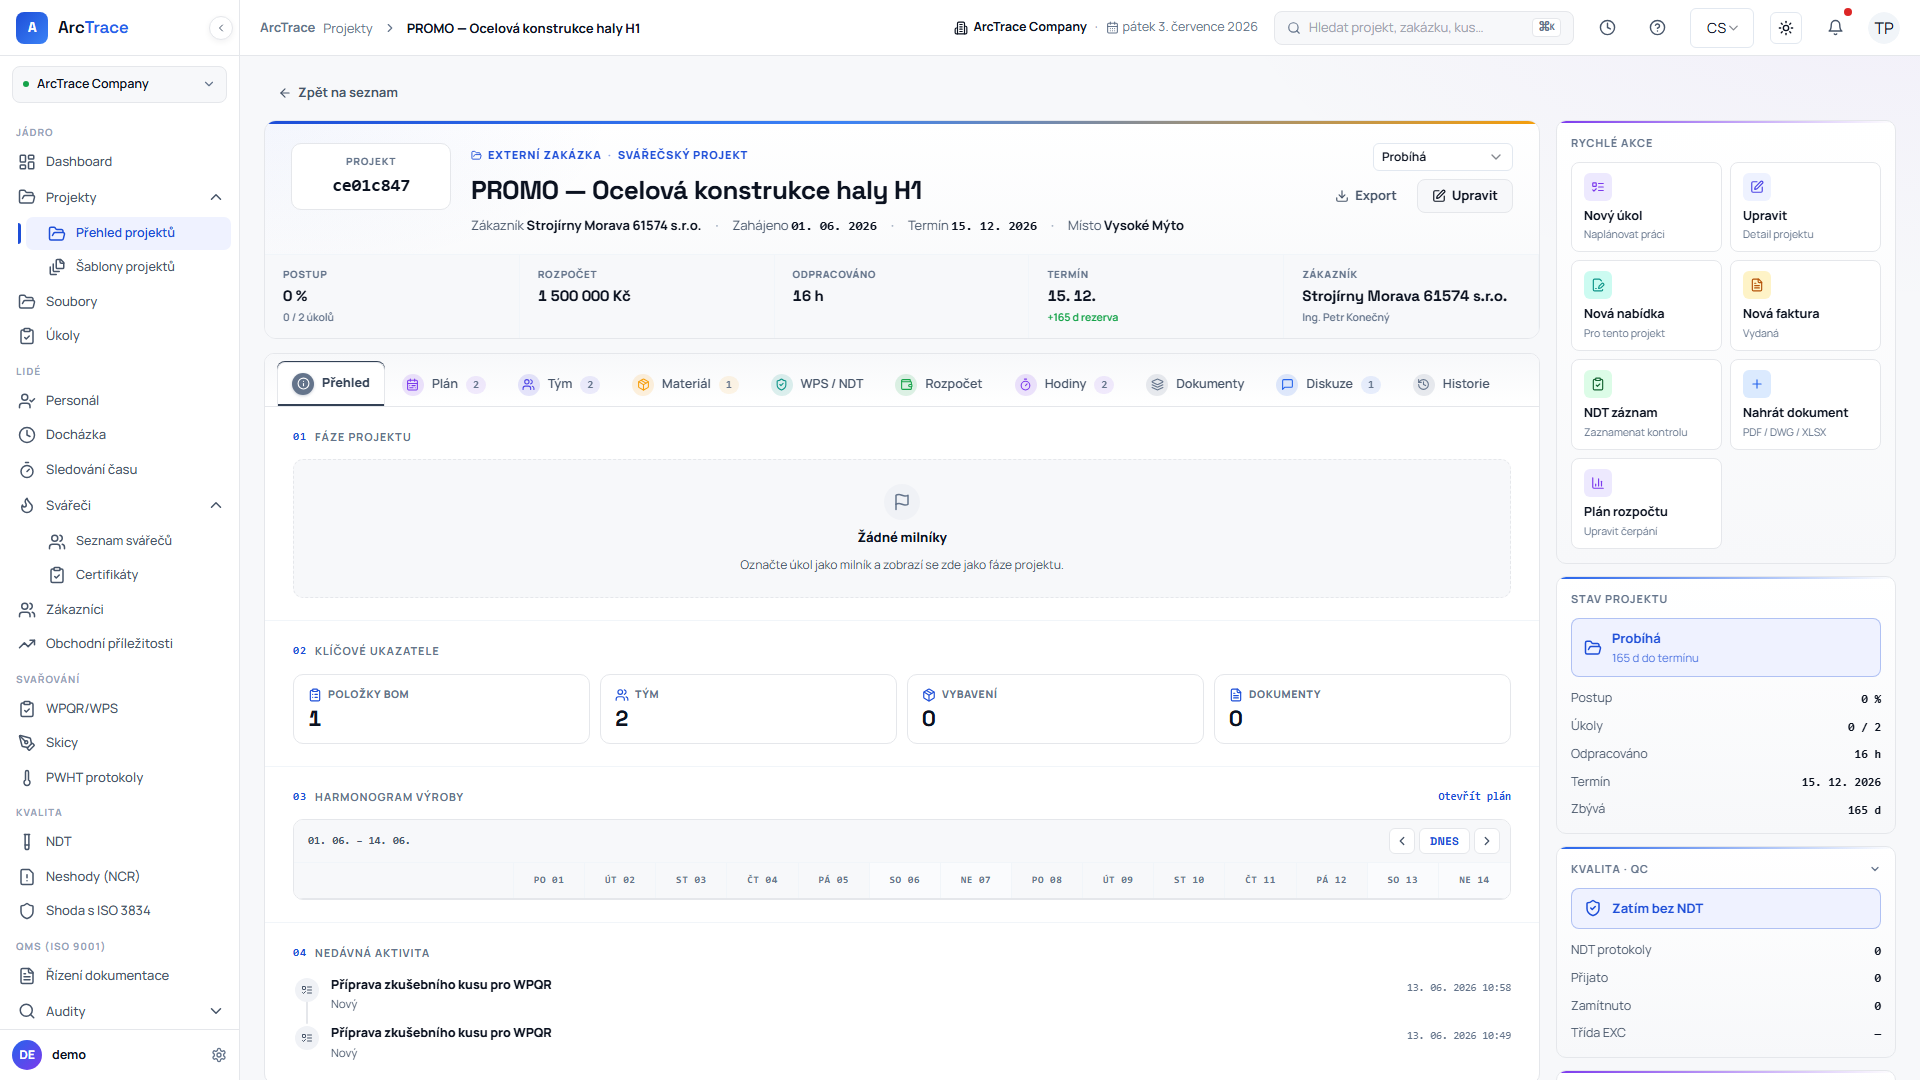This screenshot has height=1080, width=1920.
Task: Switch to the Rozpočet tab
Action: [939, 385]
